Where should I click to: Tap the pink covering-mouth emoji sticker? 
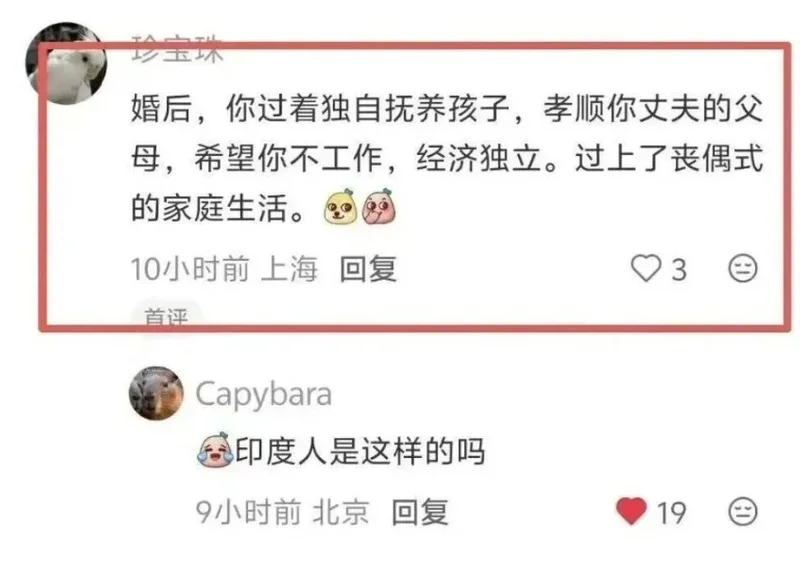tap(379, 207)
